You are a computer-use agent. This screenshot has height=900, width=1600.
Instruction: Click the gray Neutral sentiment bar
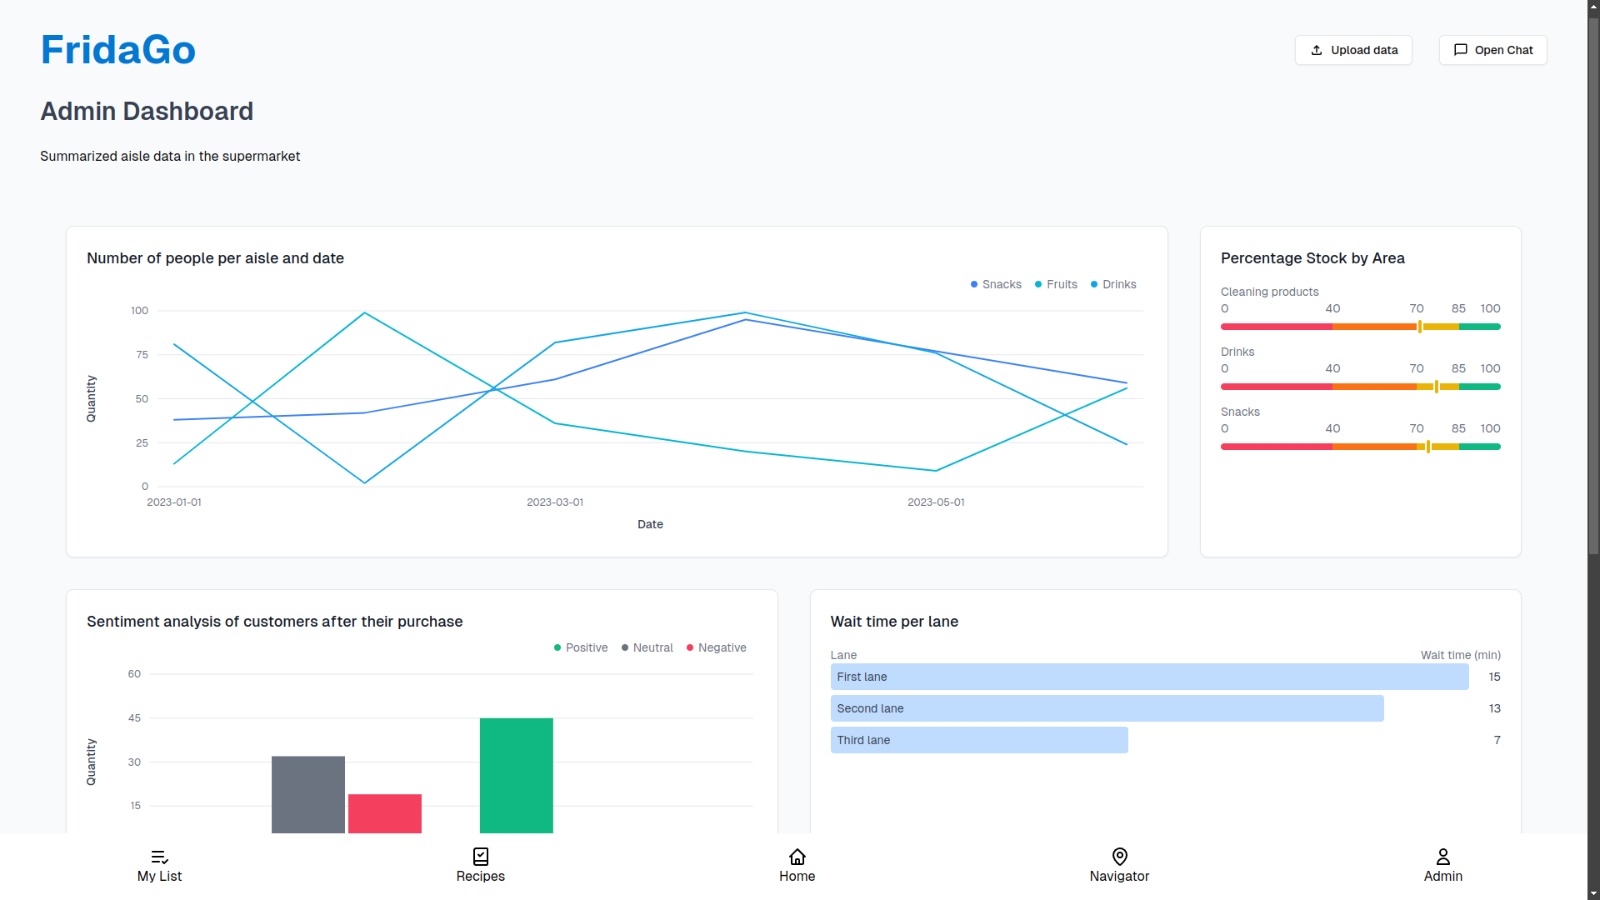click(308, 795)
